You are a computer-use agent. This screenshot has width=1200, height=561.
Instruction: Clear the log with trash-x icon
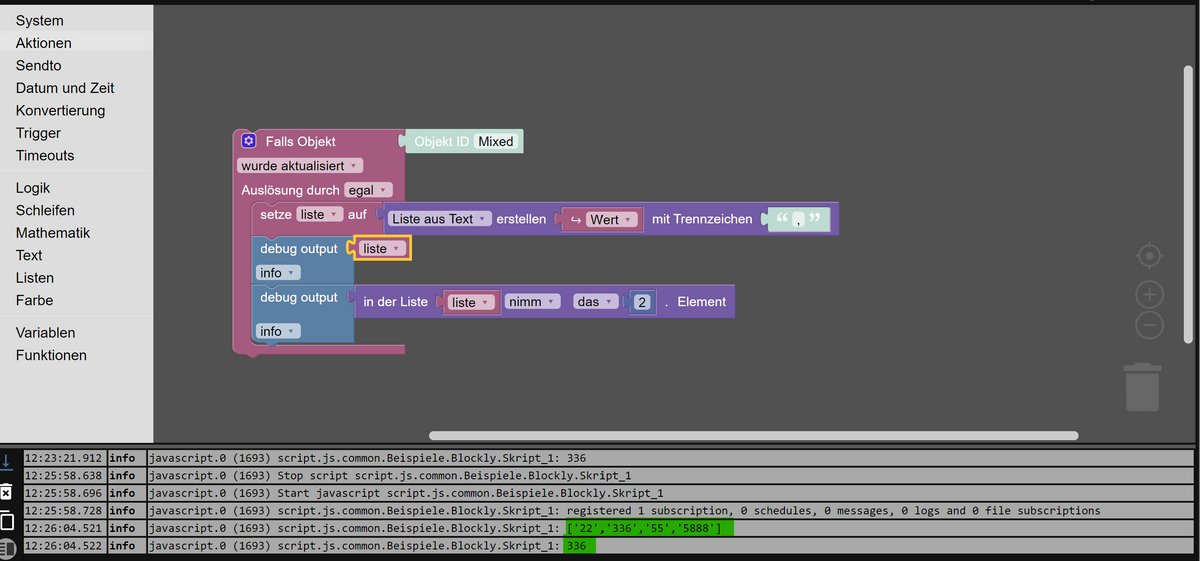pyautogui.click(x=7, y=491)
